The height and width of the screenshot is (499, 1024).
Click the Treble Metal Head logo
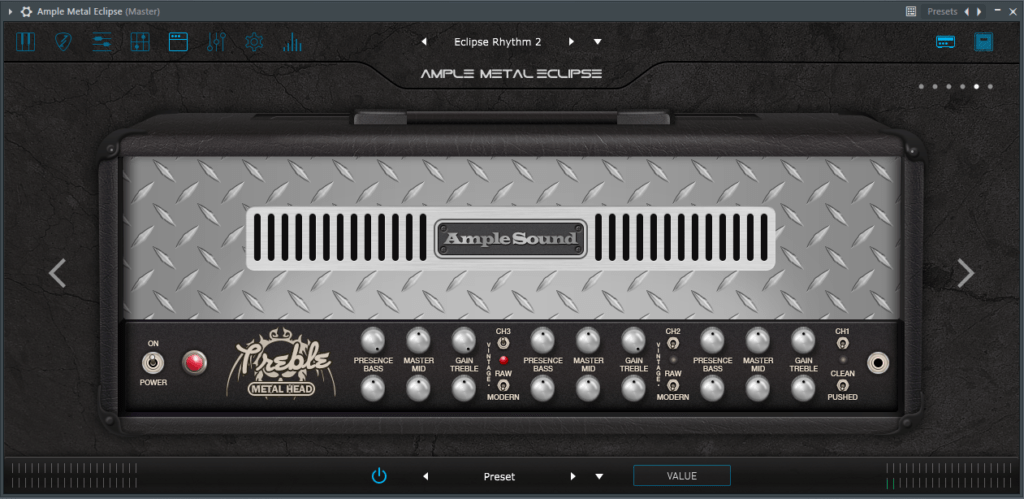(281, 363)
